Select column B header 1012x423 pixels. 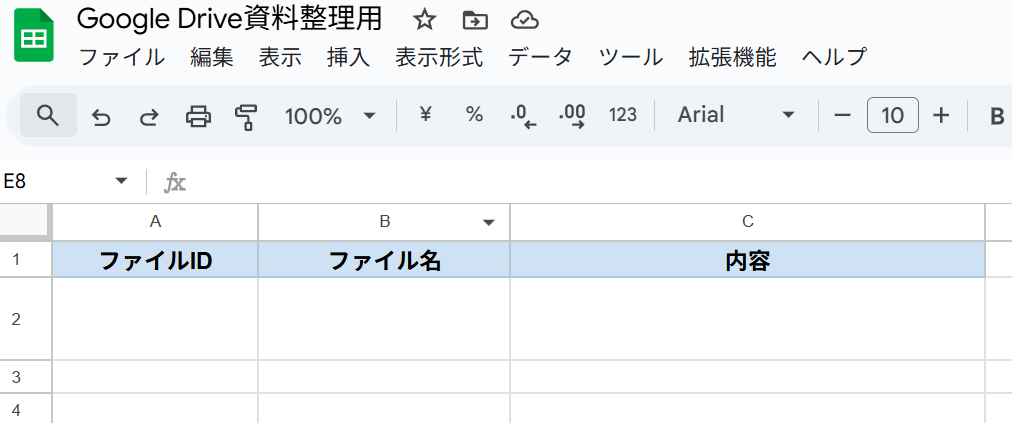click(x=384, y=222)
